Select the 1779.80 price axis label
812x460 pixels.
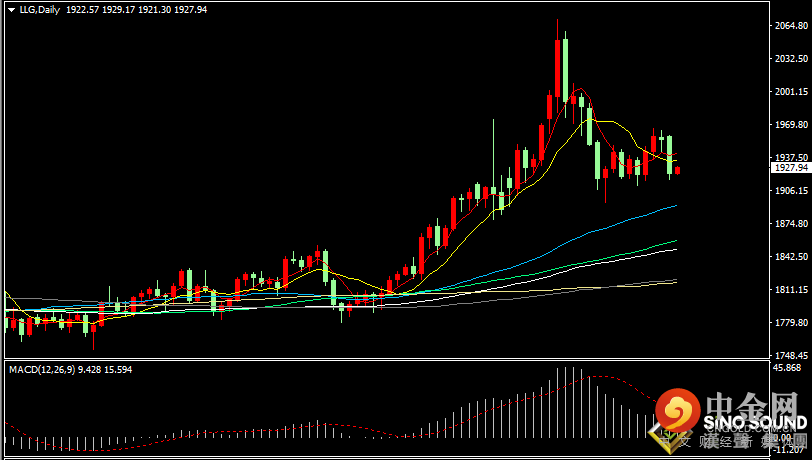pyautogui.click(x=791, y=323)
